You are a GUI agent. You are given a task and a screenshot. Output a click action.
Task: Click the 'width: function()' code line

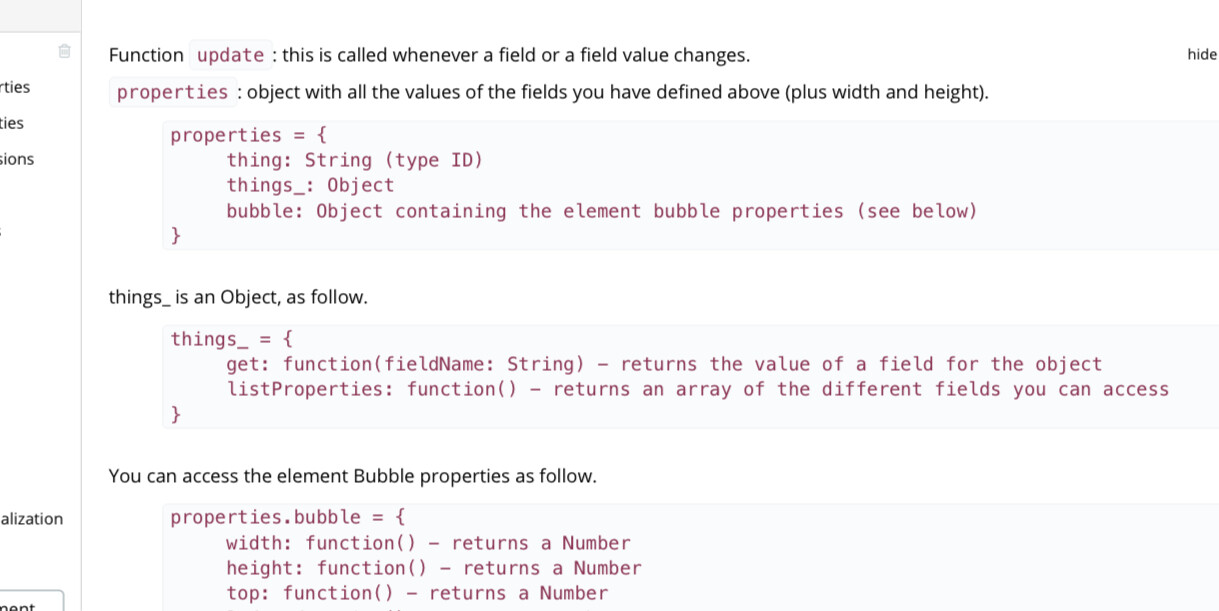[428, 543]
